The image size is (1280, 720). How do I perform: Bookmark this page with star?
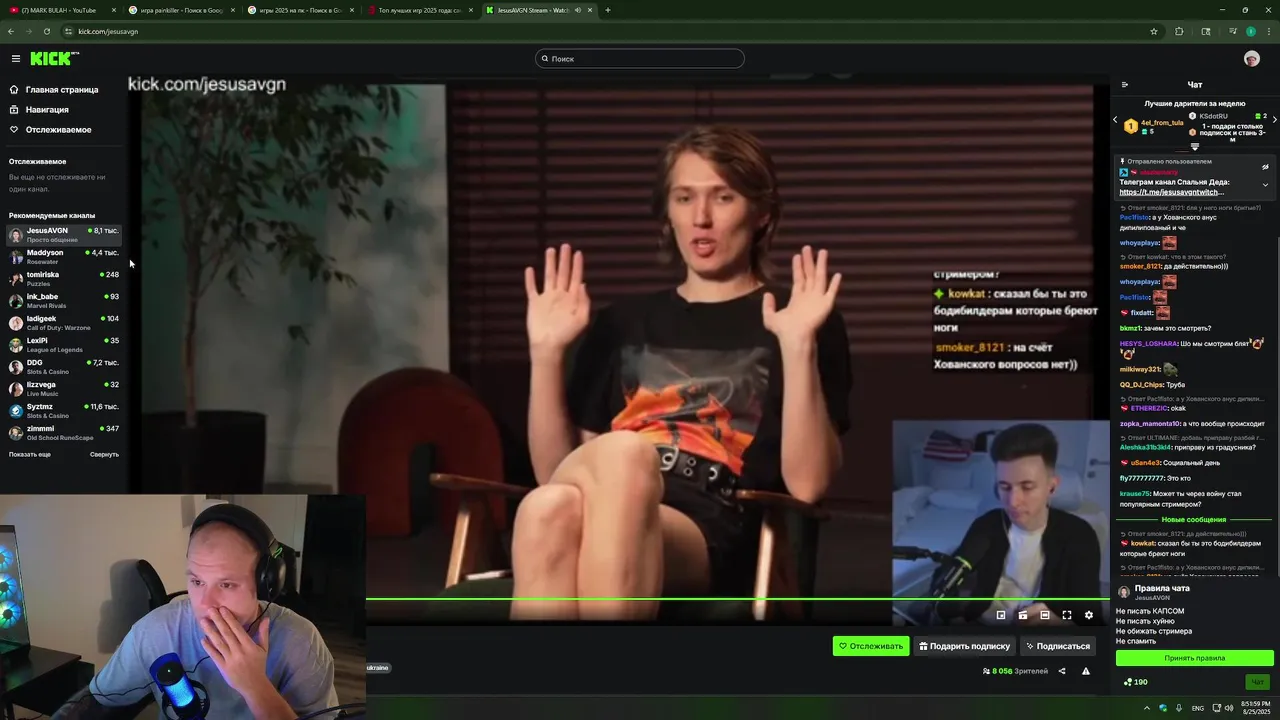point(1154,31)
